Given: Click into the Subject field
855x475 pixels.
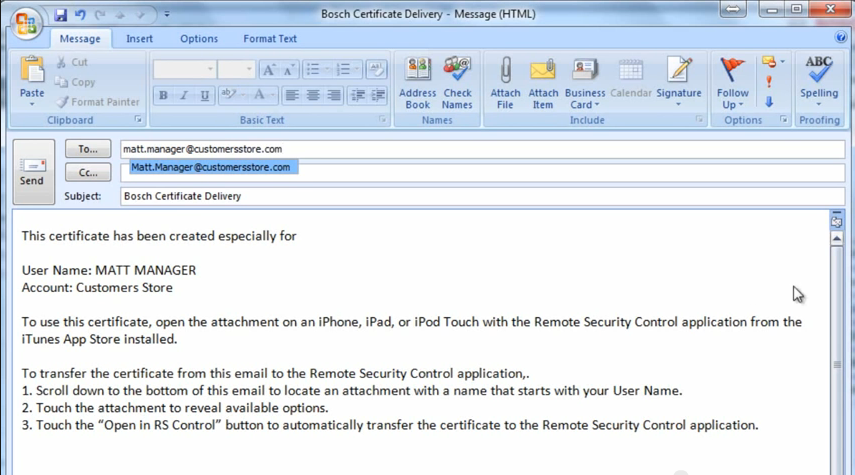Looking at the screenshot, I should point(483,196).
